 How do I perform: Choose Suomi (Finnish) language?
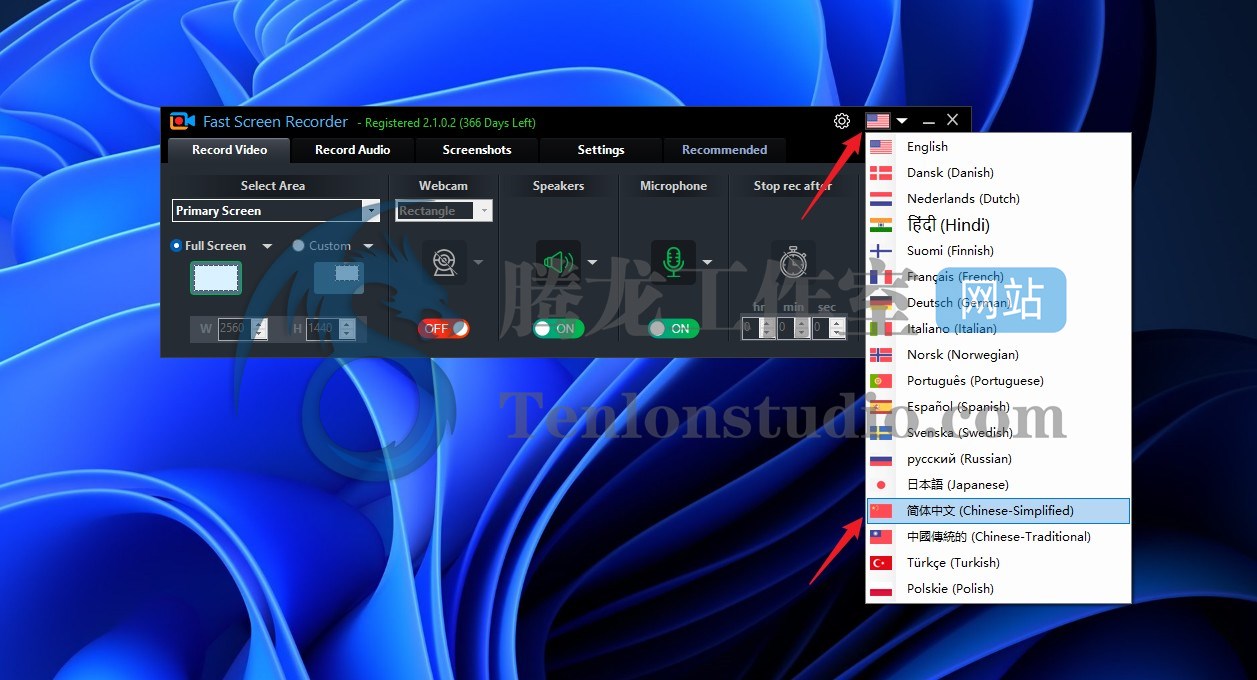(998, 251)
